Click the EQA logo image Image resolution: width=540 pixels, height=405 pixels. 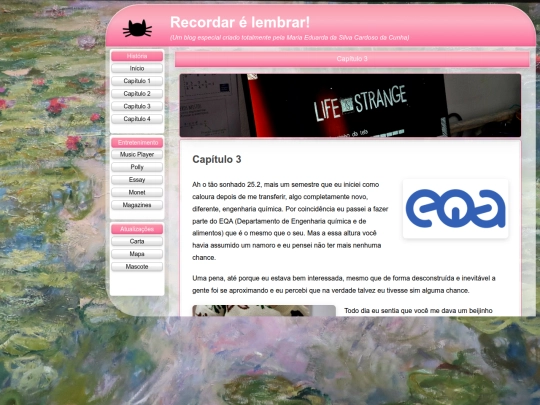455,208
